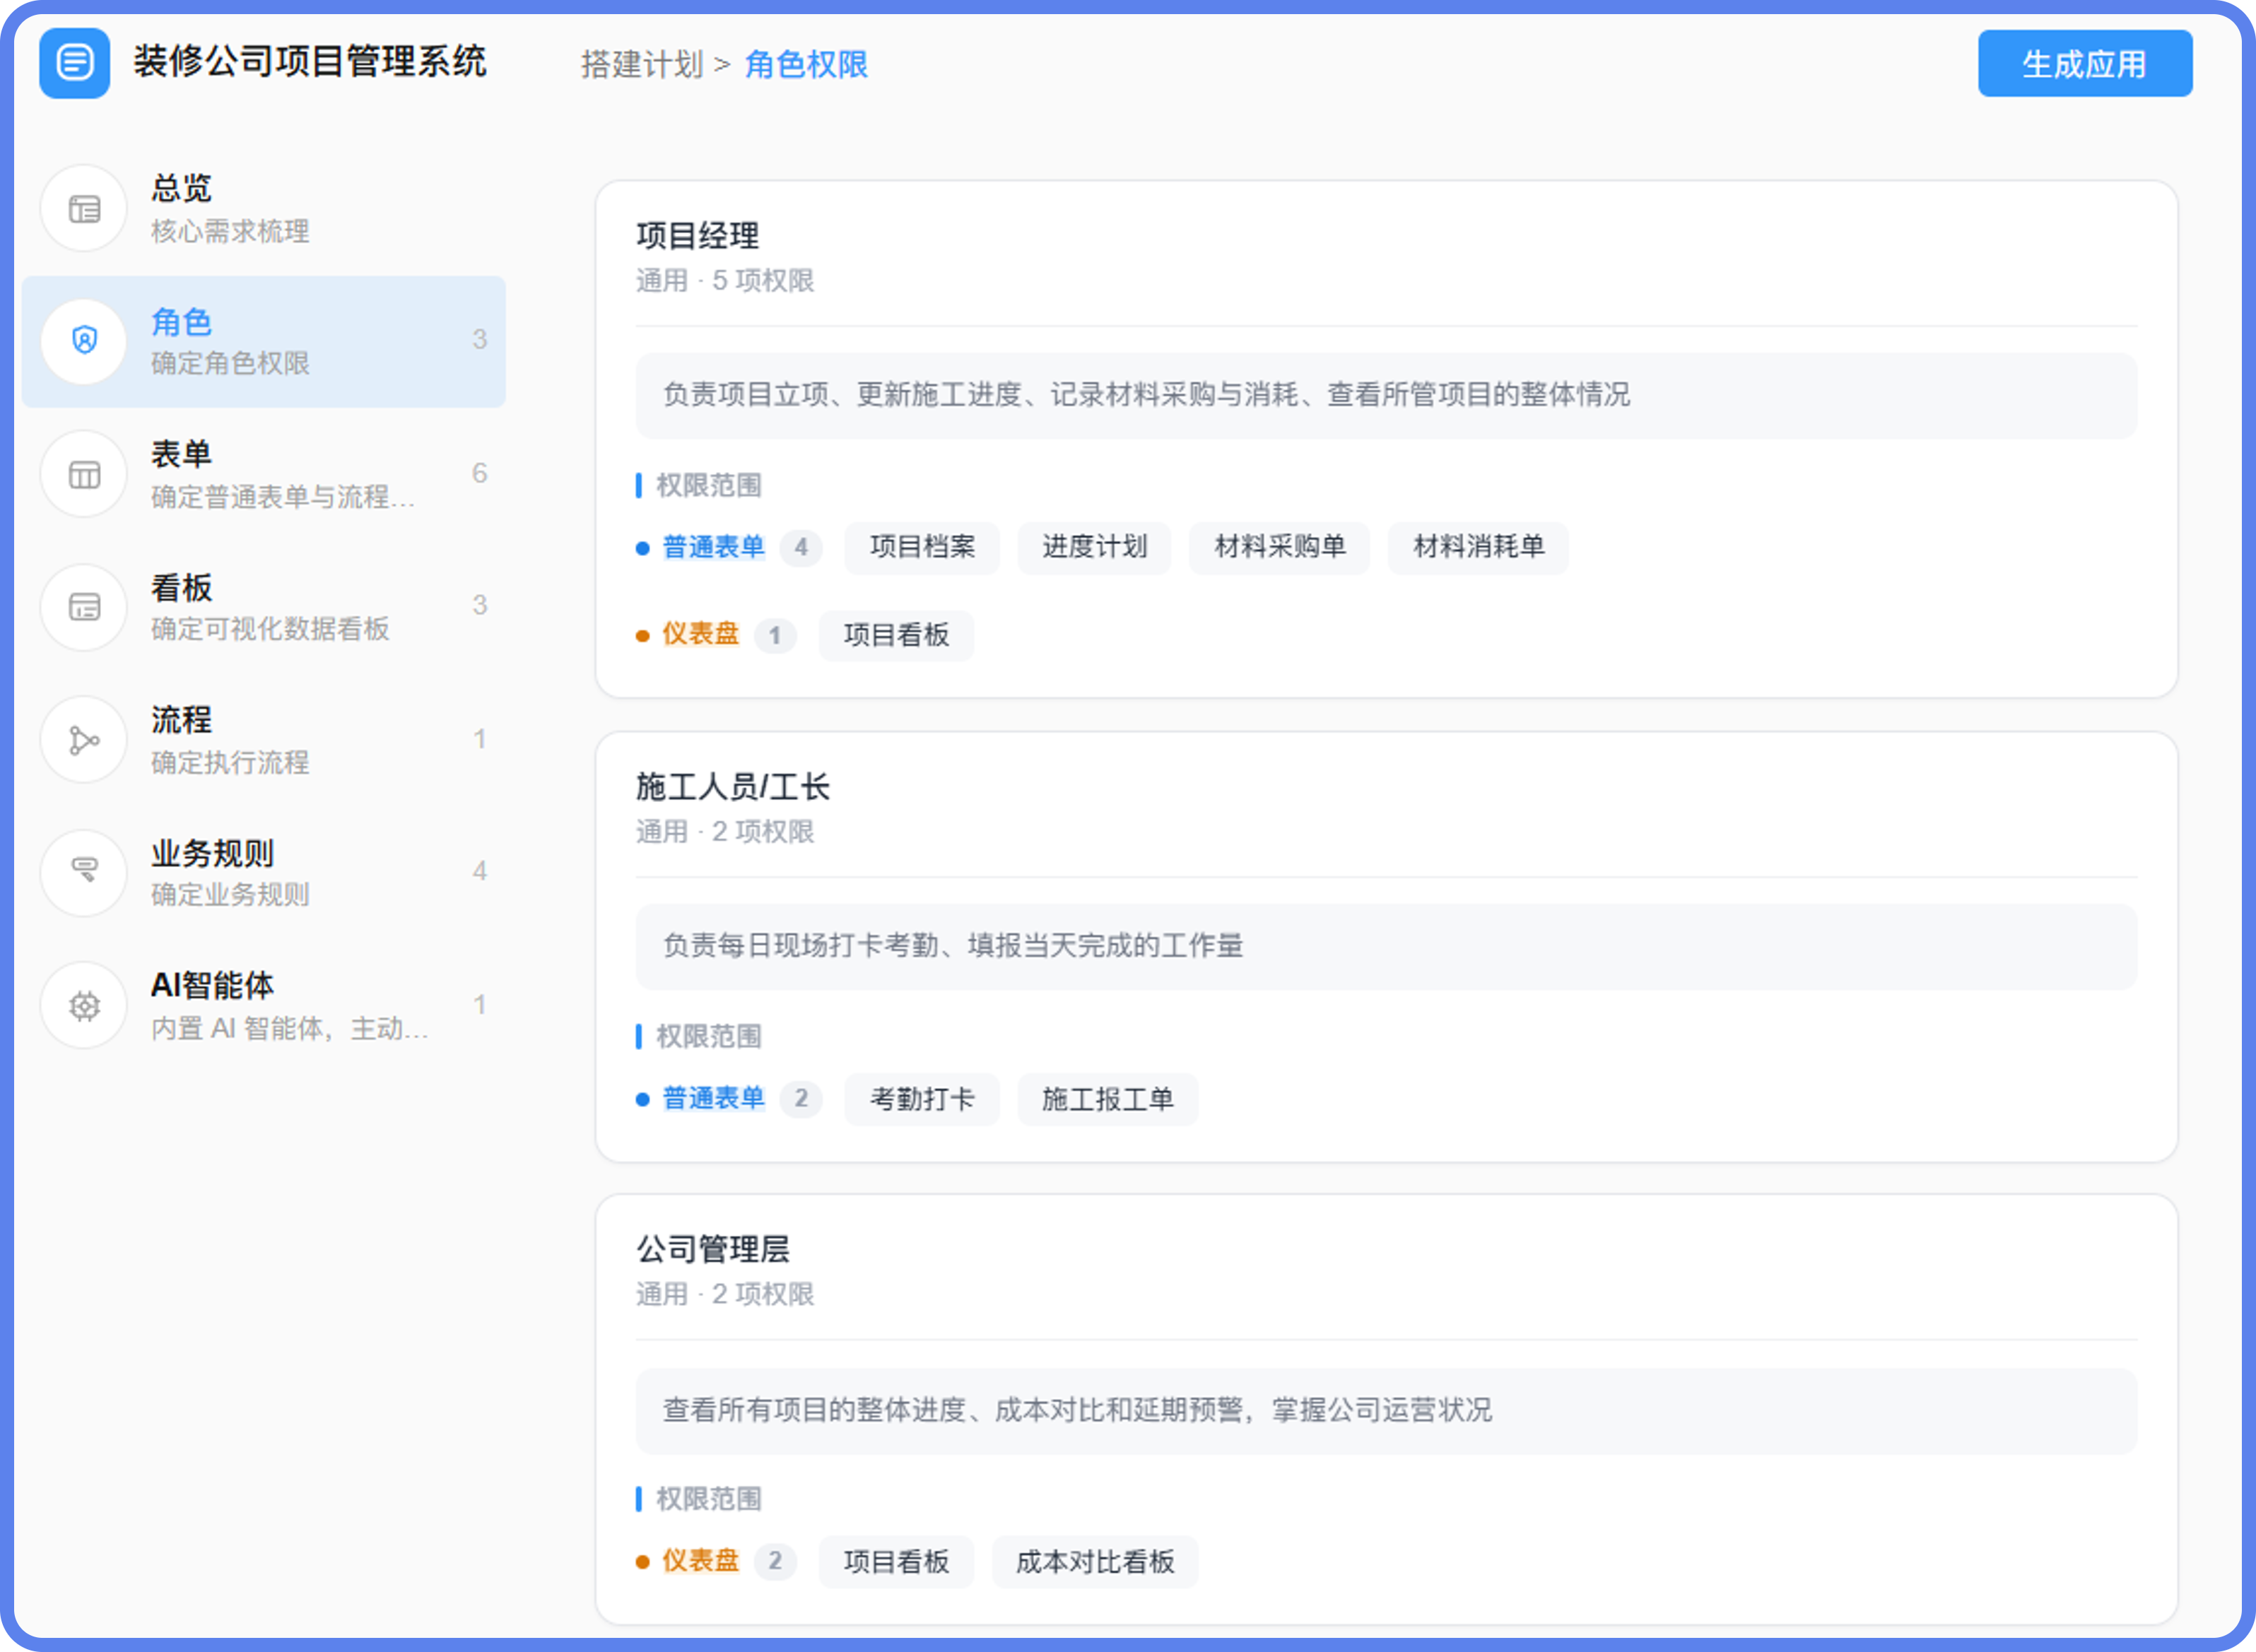
Task: Click the 角色 shield icon in sidebar
Action: click(84, 341)
